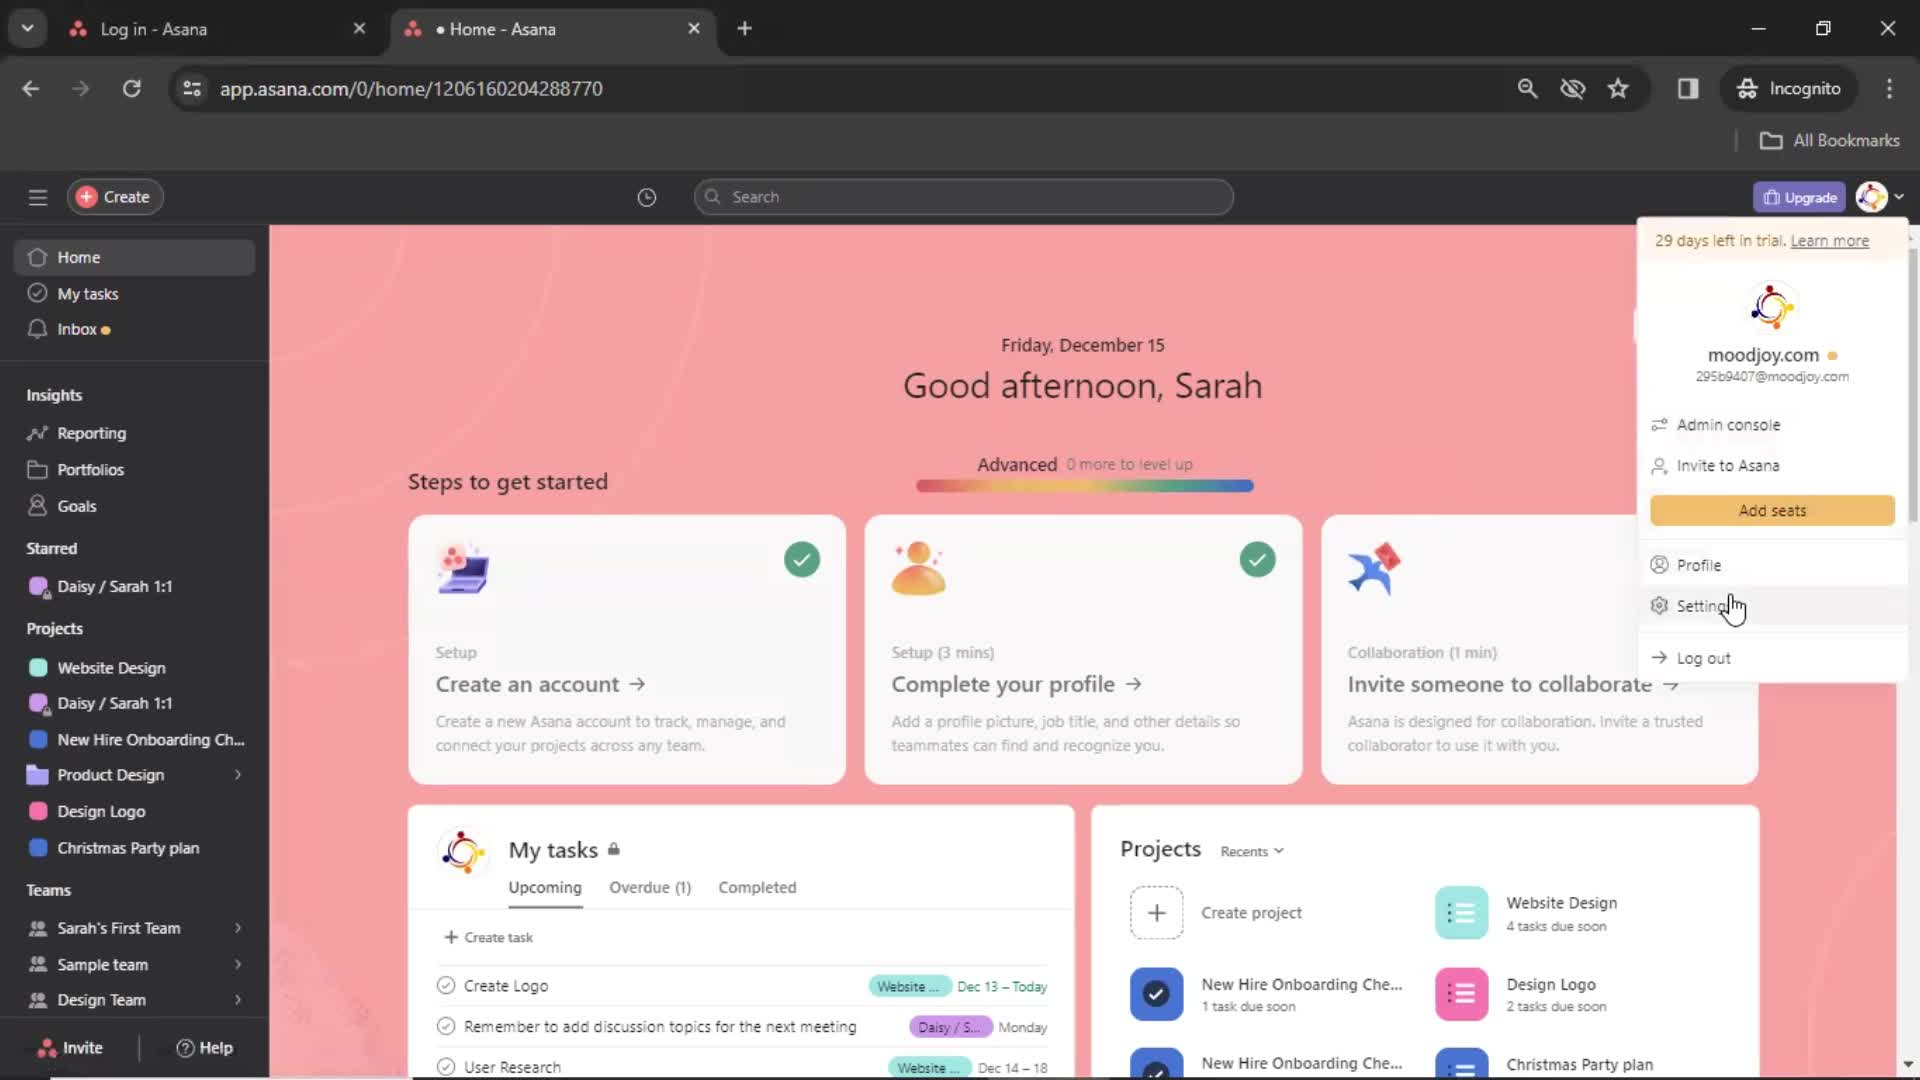The height and width of the screenshot is (1080, 1920).
Task: Click the browser zoom magnifier icon
Action: [x=1527, y=89]
